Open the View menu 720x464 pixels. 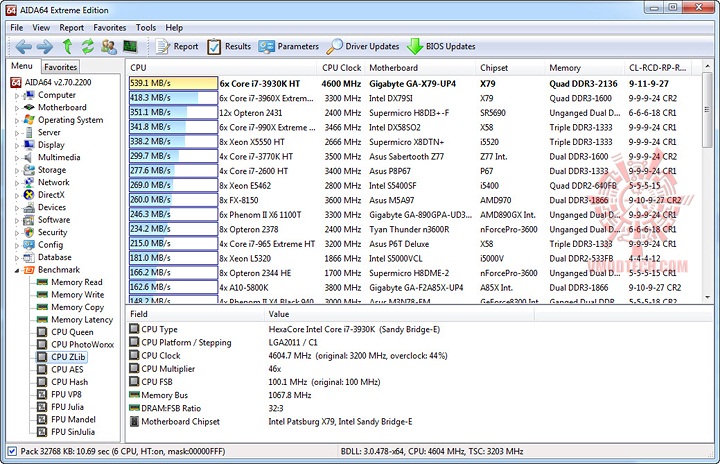(x=41, y=28)
